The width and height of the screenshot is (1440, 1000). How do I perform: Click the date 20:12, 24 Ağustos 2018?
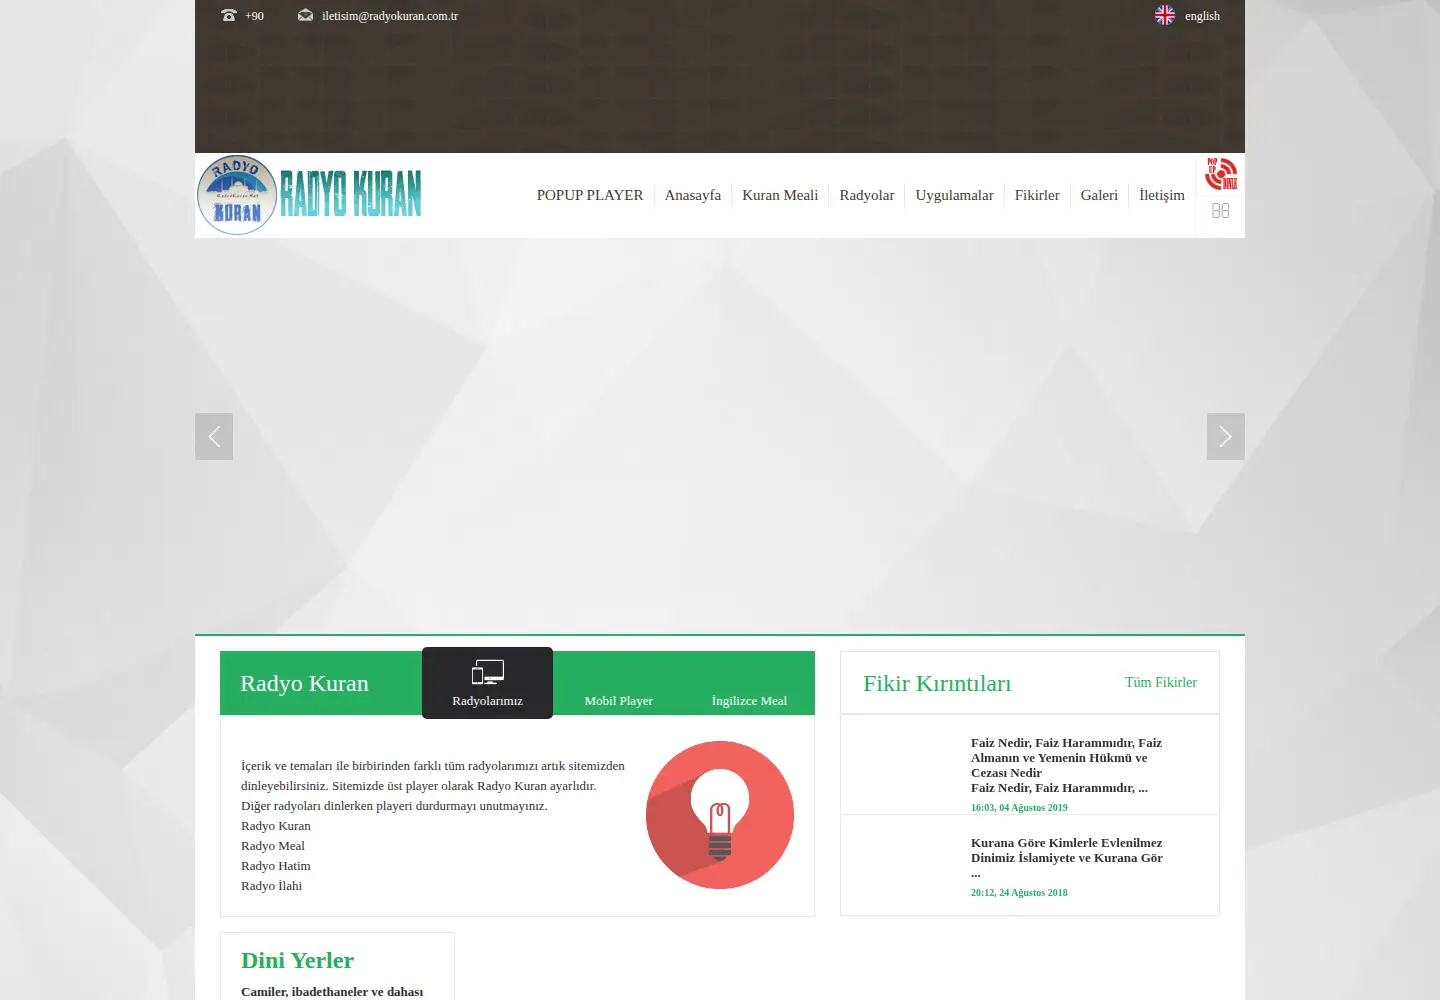[x=1019, y=893]
